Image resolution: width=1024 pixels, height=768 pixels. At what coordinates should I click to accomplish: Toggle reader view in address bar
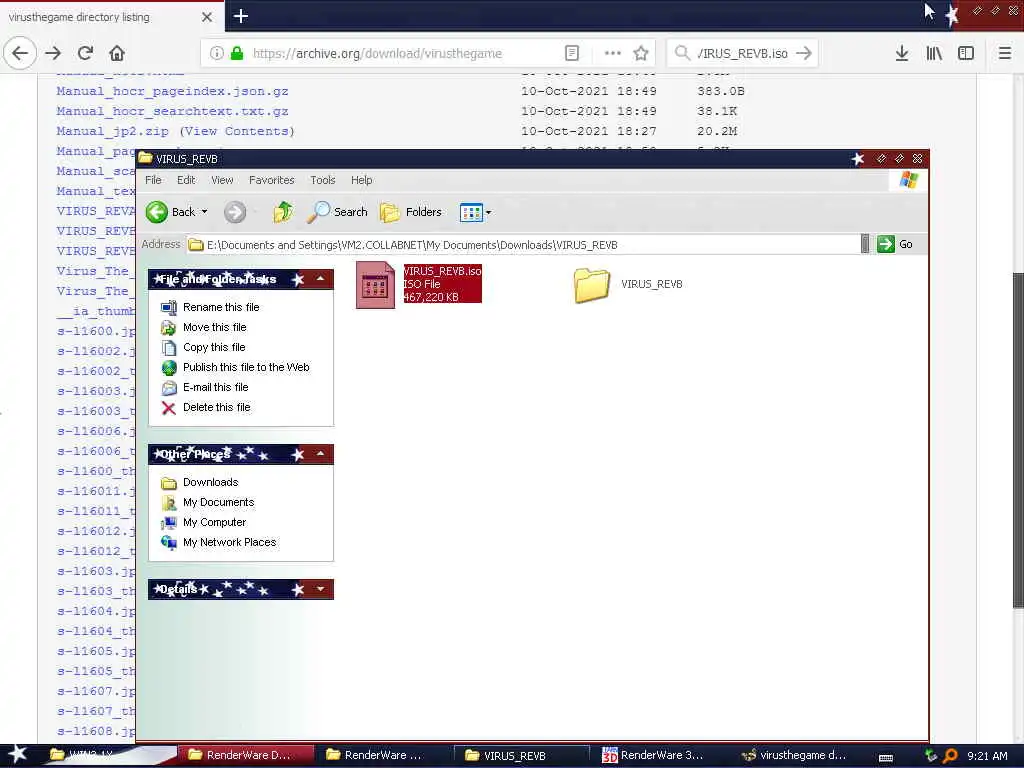(572, 54)
